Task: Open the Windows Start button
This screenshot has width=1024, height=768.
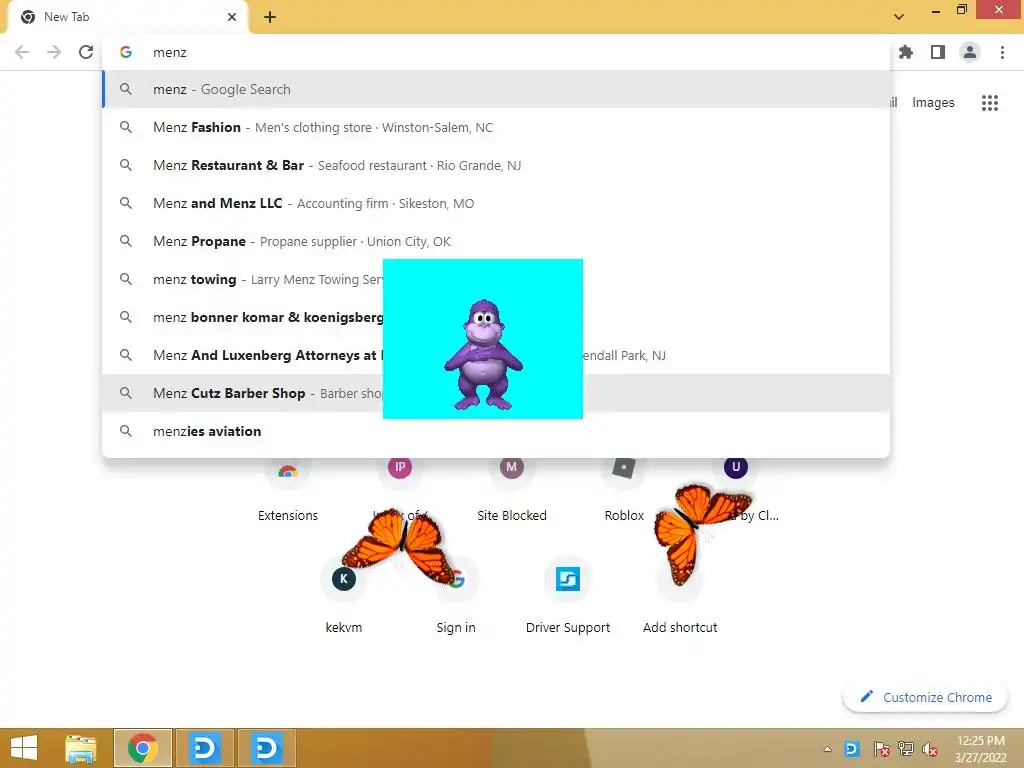Action: [24, 748]
